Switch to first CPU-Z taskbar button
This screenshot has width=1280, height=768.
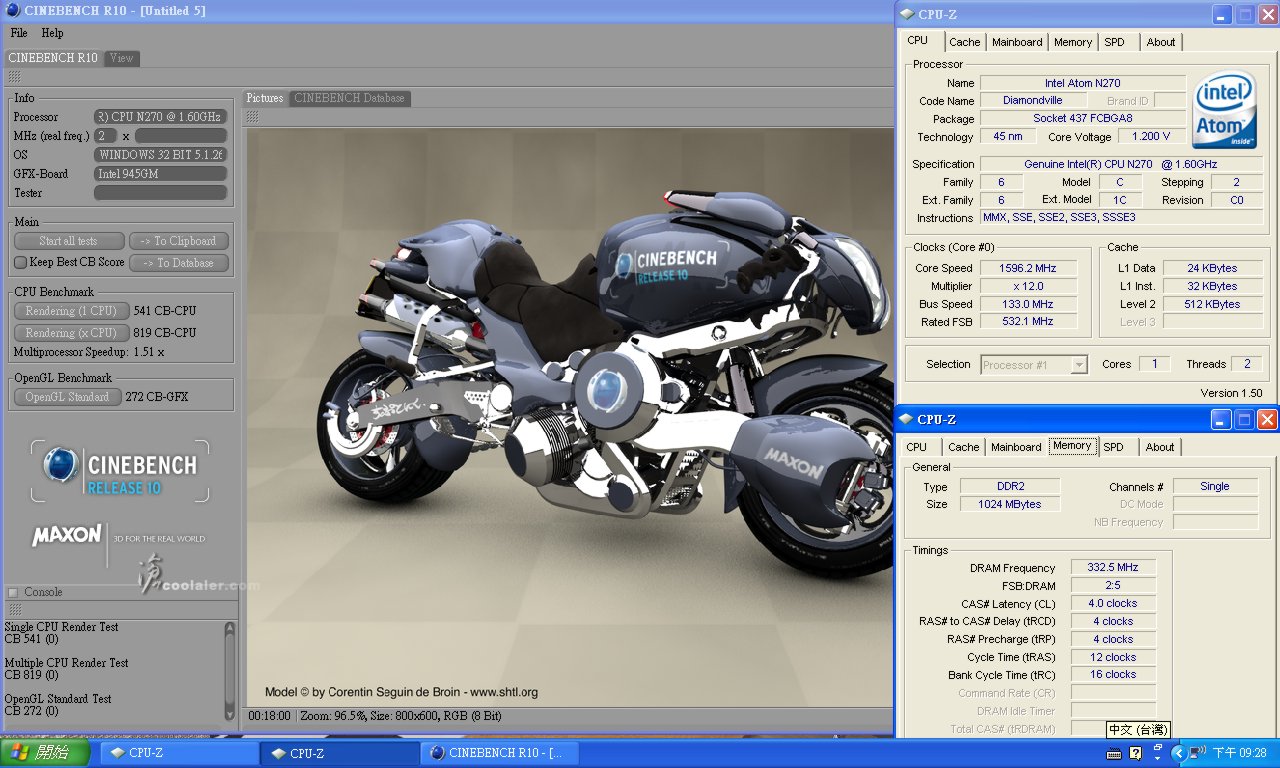[178, 753]
